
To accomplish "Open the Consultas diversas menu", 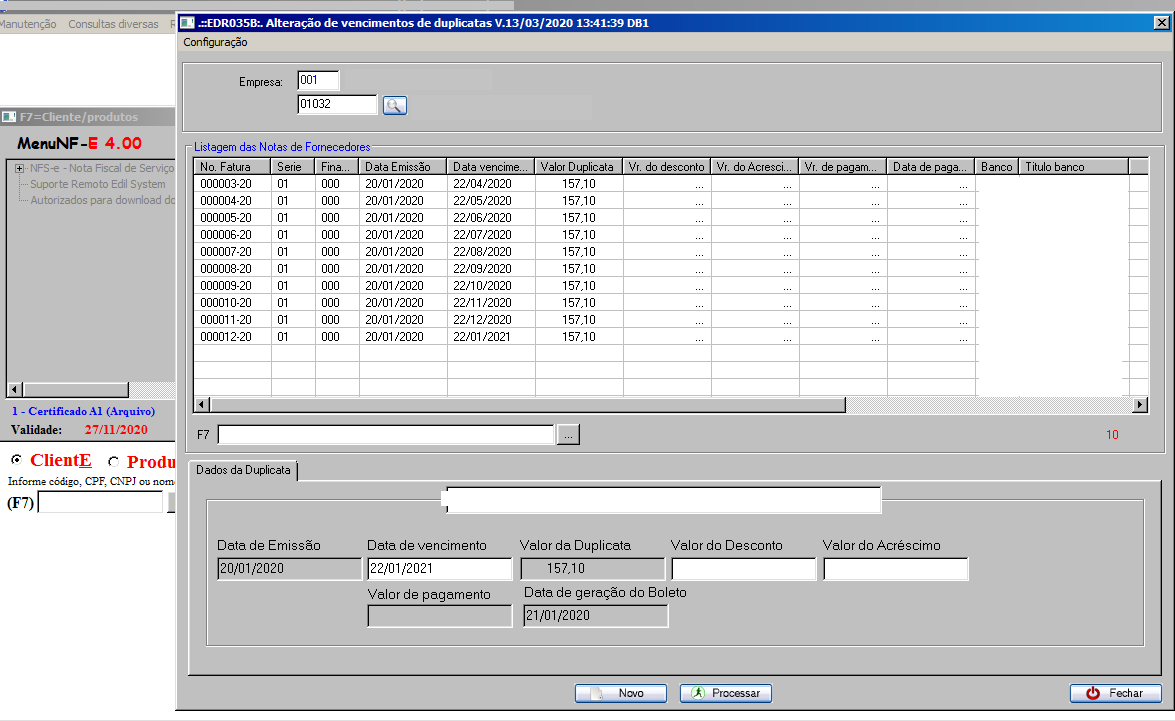I will pyautogui.click(x=113, y=24).
